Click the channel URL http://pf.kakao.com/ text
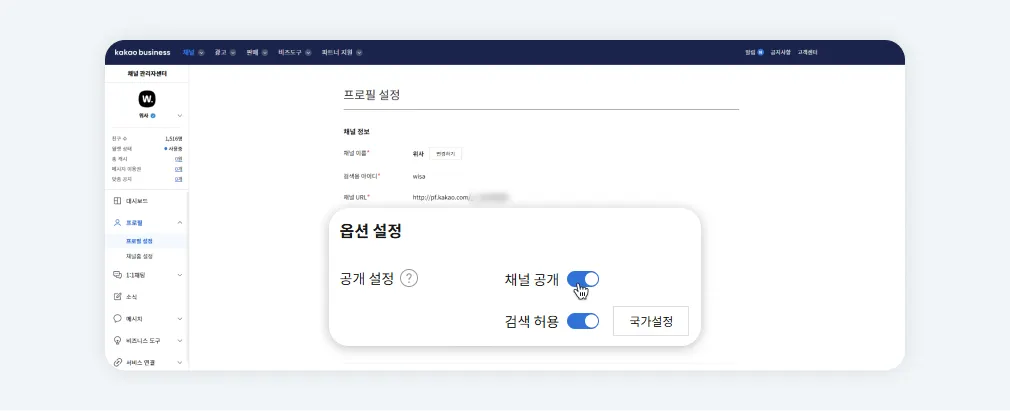1010x411 pixels. click(x=441, y=197)
